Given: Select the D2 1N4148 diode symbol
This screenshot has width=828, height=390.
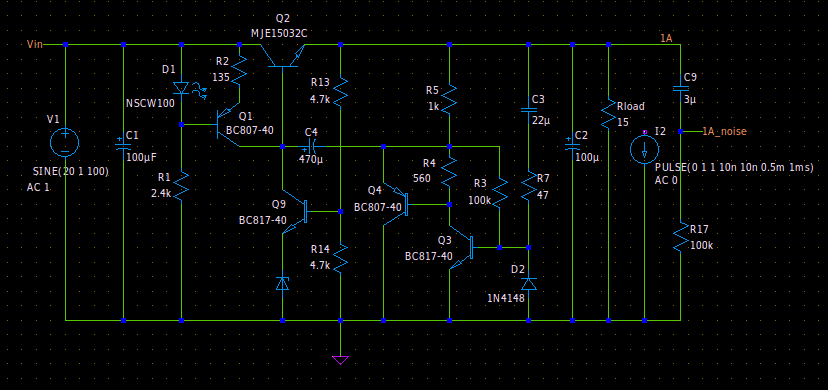Looking at the screenshot, I should pos(528,284).
